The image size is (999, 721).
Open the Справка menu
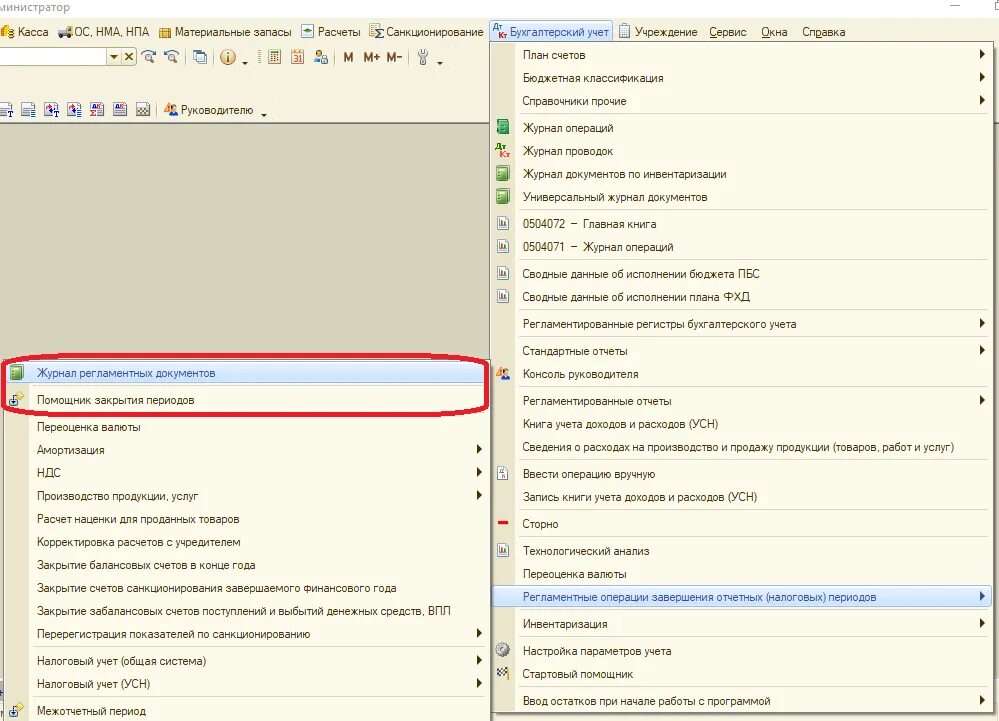coord(823,32)
